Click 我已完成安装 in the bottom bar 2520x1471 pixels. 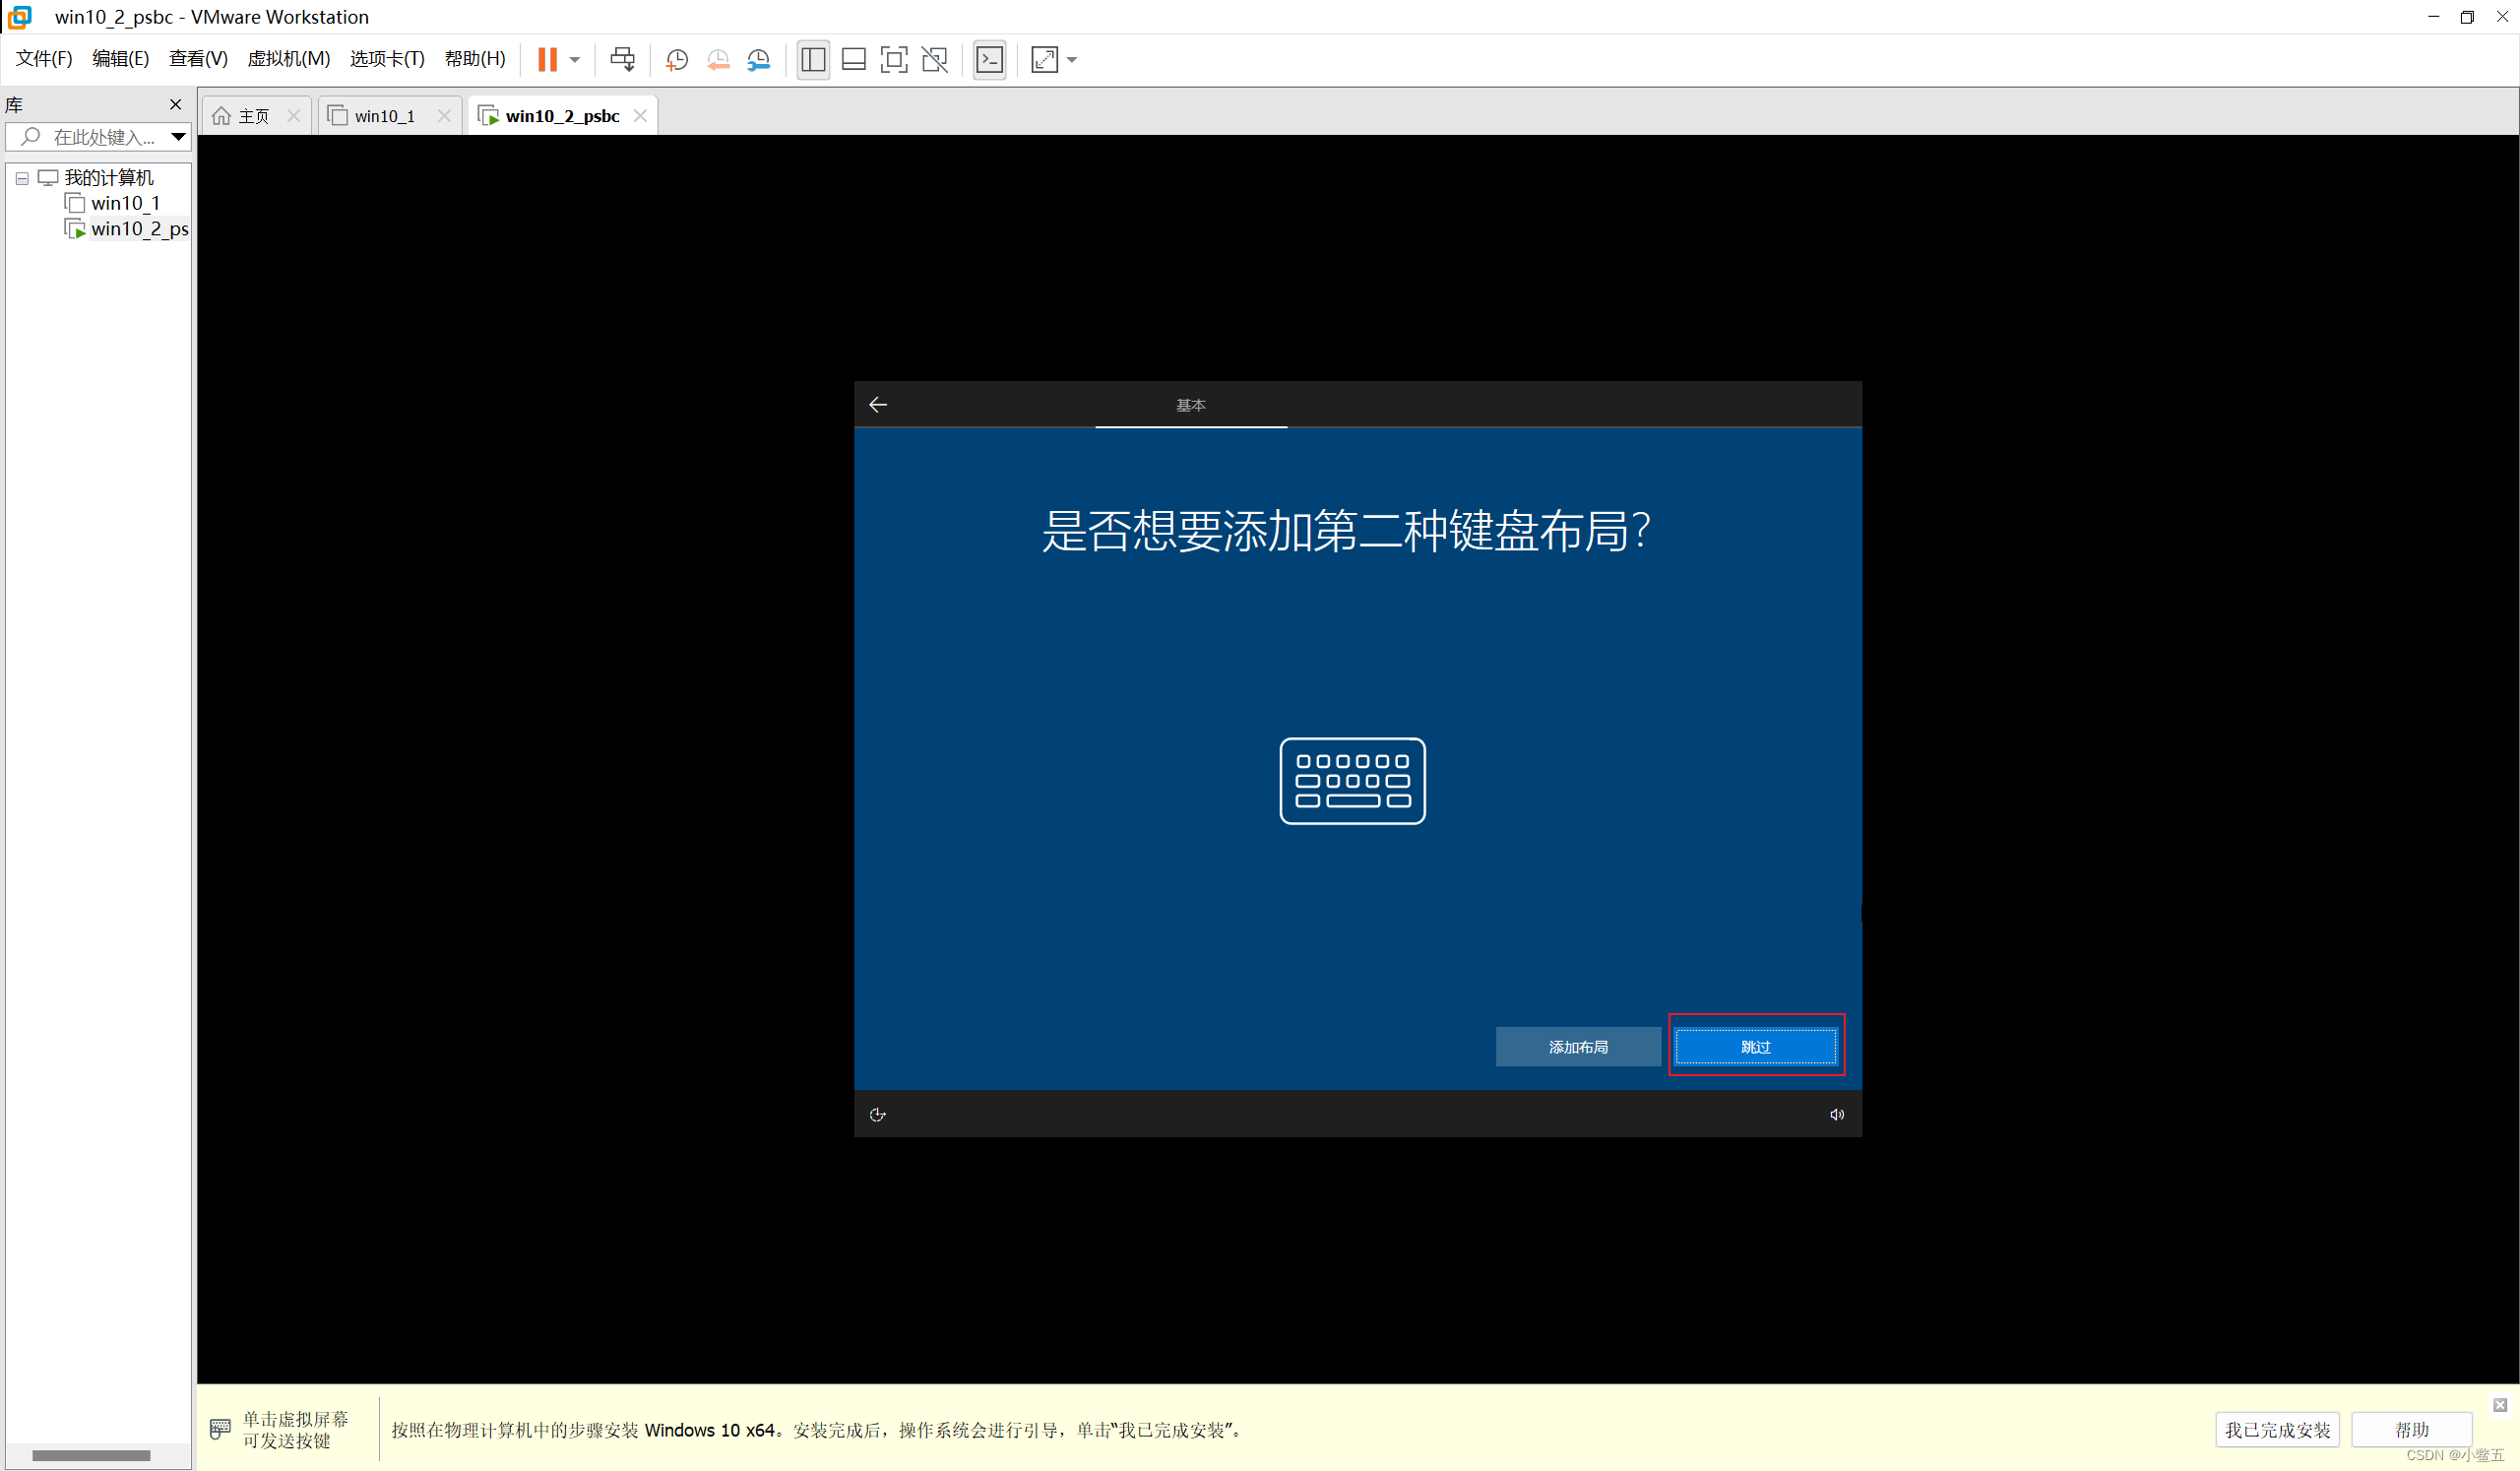tap(2277, 1429)
